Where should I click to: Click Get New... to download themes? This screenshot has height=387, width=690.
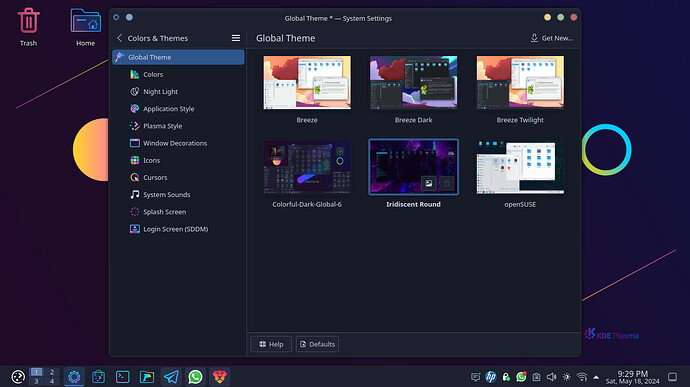click(x=551, y=38)
